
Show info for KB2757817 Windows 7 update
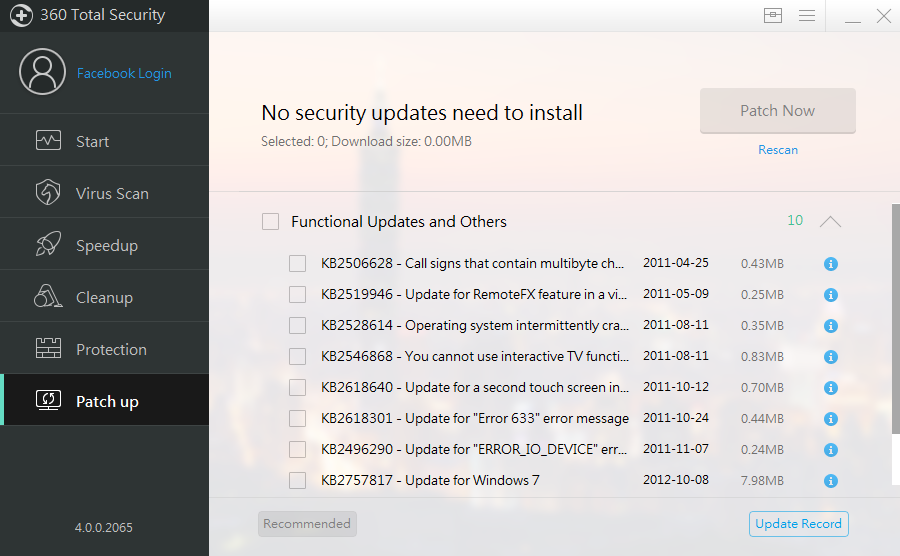coord(830,481)
